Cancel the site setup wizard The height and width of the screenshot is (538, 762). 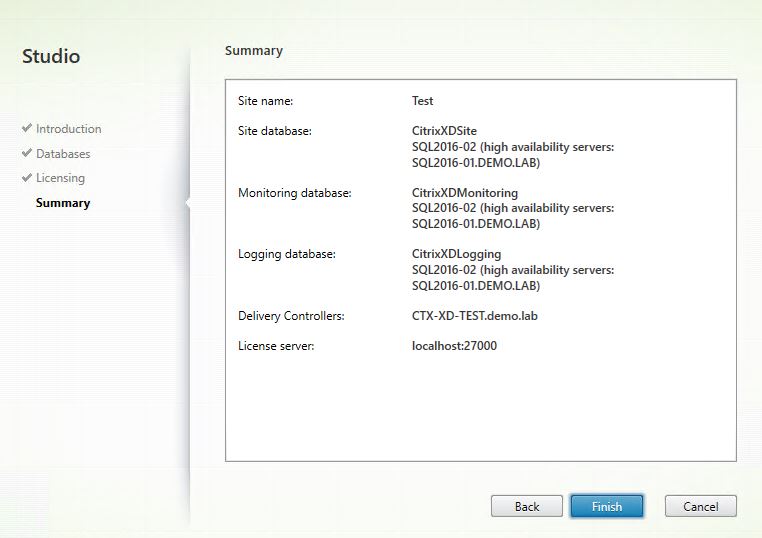click(x=700, y=506)
